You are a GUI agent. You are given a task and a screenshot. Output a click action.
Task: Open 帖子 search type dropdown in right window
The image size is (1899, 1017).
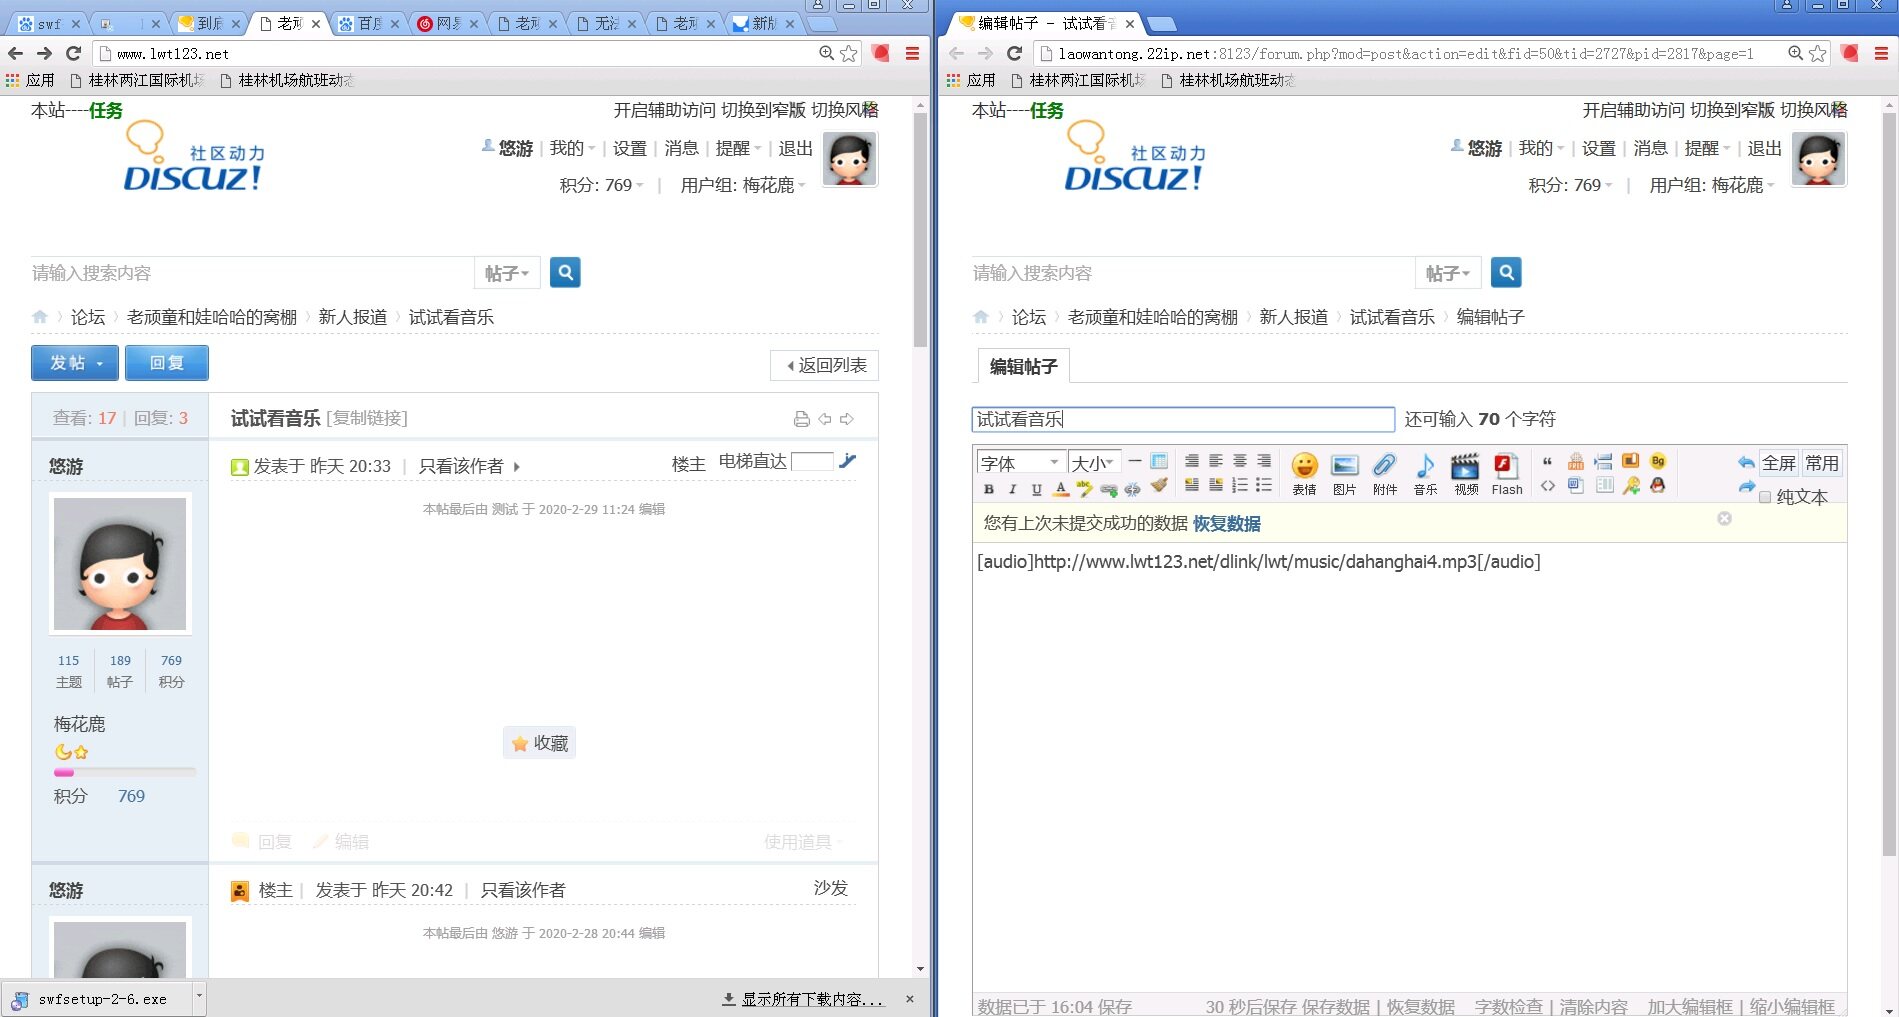click(1448, 273)
